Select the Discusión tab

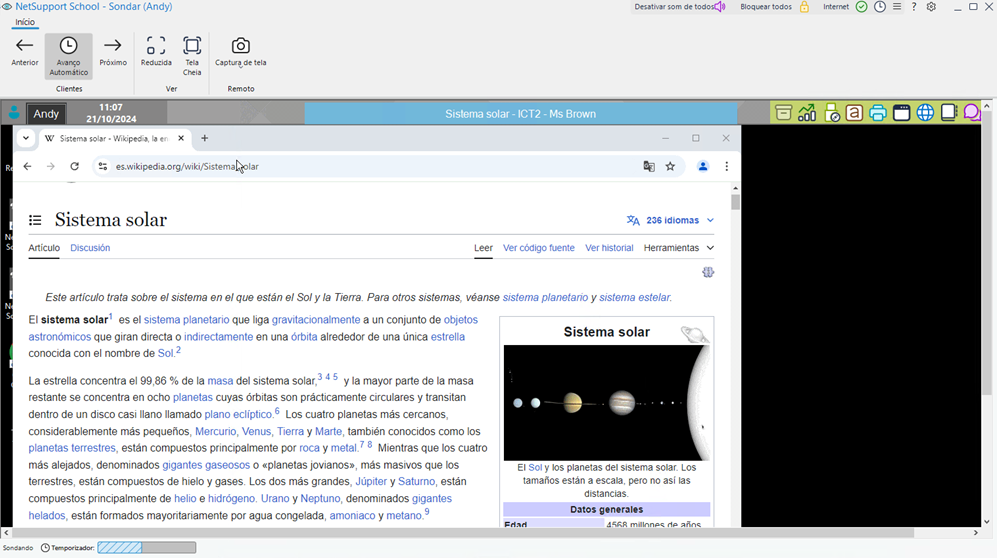[x=90, y=248]
